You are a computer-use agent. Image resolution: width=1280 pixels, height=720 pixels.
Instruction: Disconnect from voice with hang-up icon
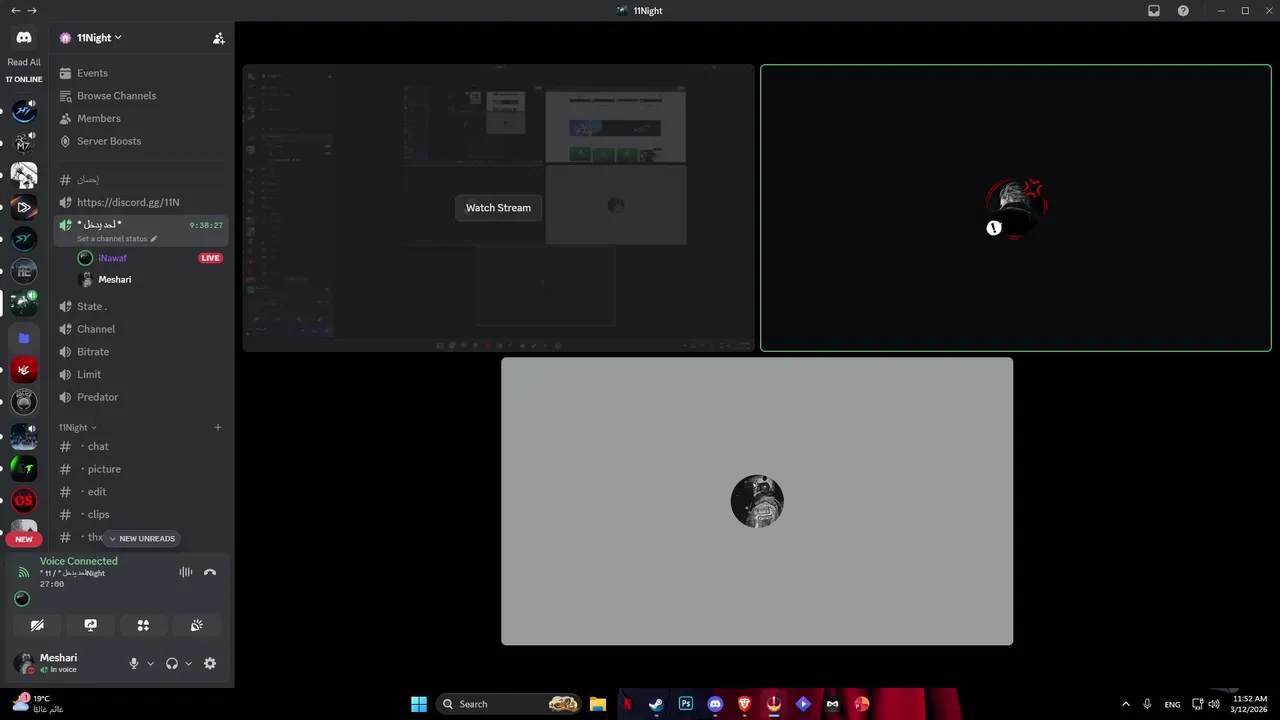click(210, 572)
